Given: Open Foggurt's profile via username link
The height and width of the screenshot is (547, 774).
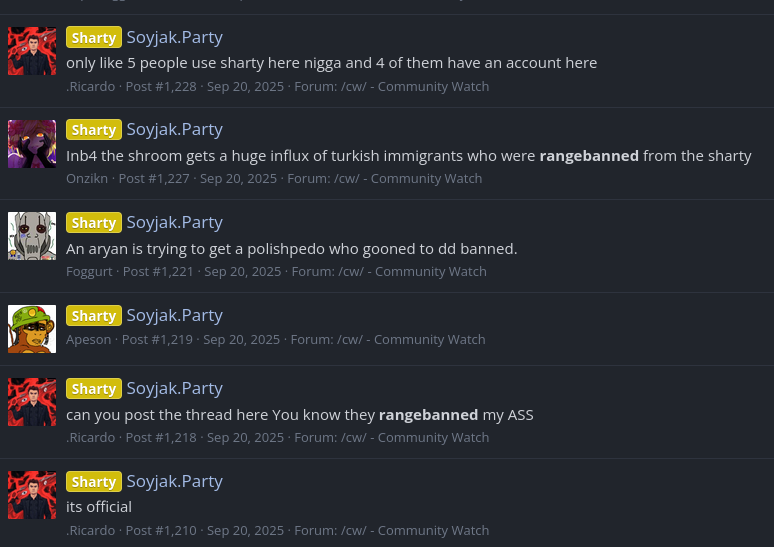Looking at the screenshot, I should [90, 271].
